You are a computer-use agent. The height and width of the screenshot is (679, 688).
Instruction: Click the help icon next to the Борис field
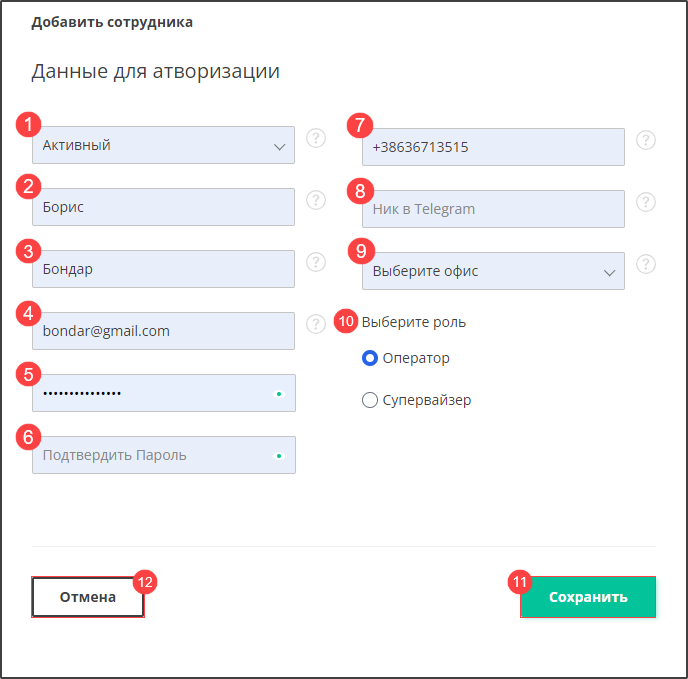(x=316, y=200)
